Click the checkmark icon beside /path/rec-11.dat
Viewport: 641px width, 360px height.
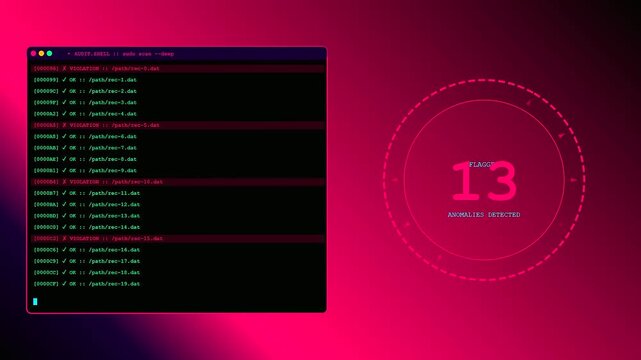pos(64,193)
